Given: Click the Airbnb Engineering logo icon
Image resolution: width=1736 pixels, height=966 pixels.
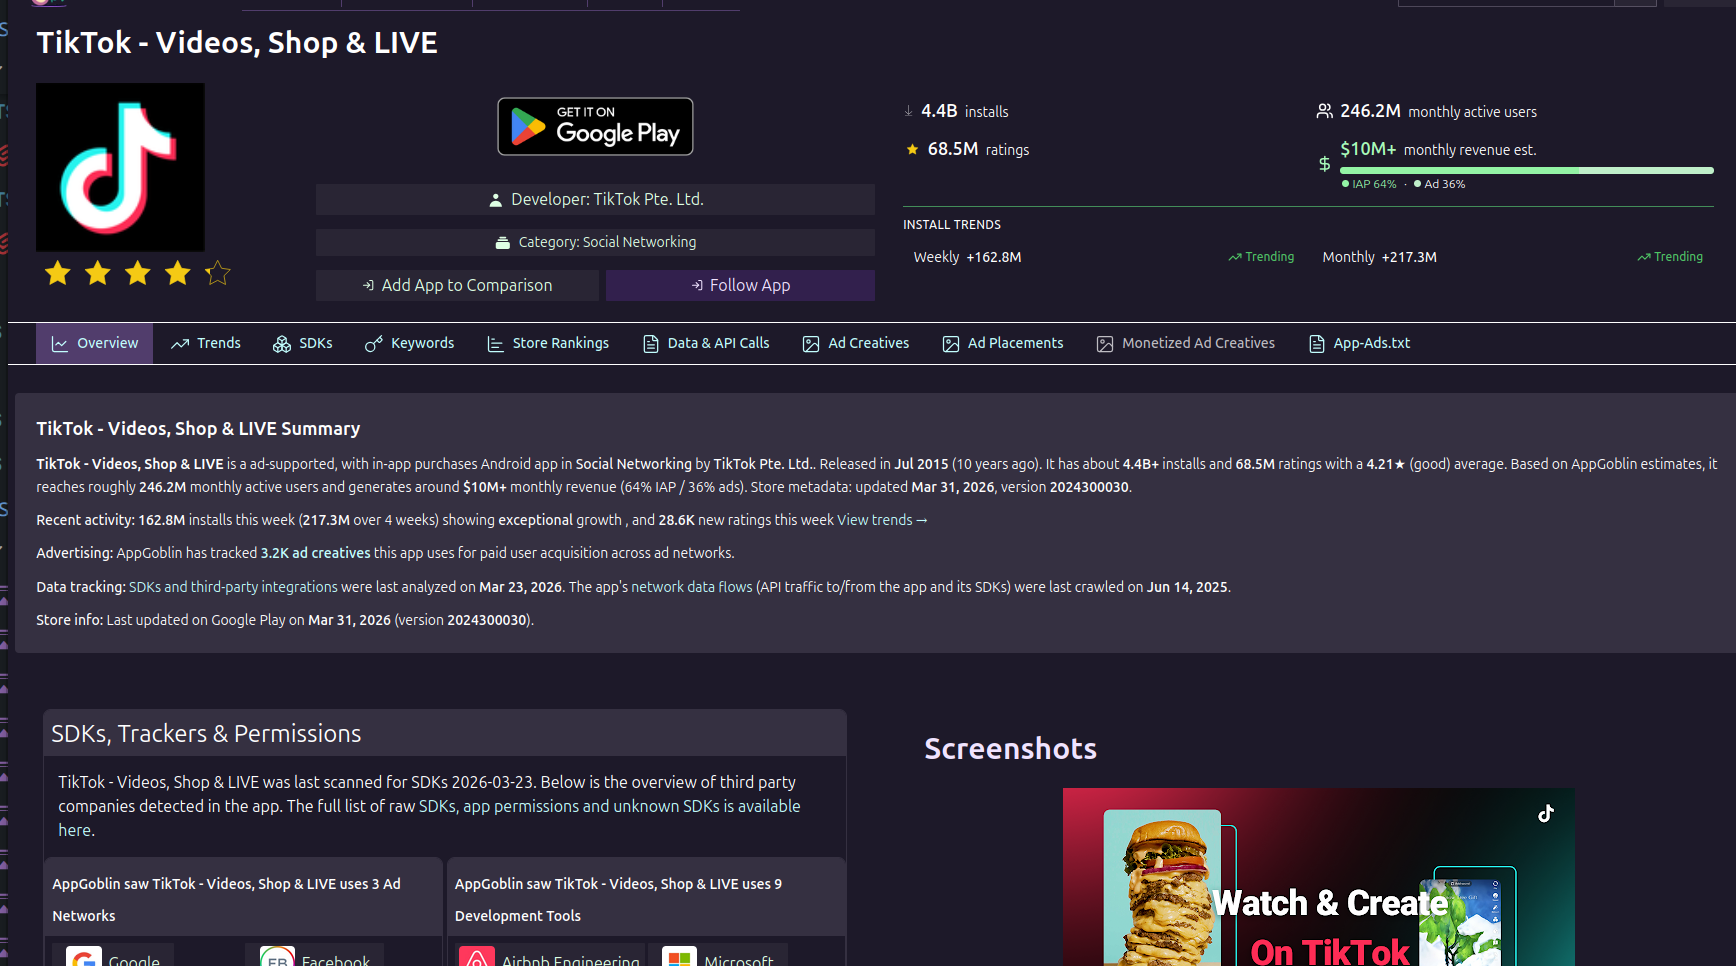Looking at the screenshot, I should point(477,957).
